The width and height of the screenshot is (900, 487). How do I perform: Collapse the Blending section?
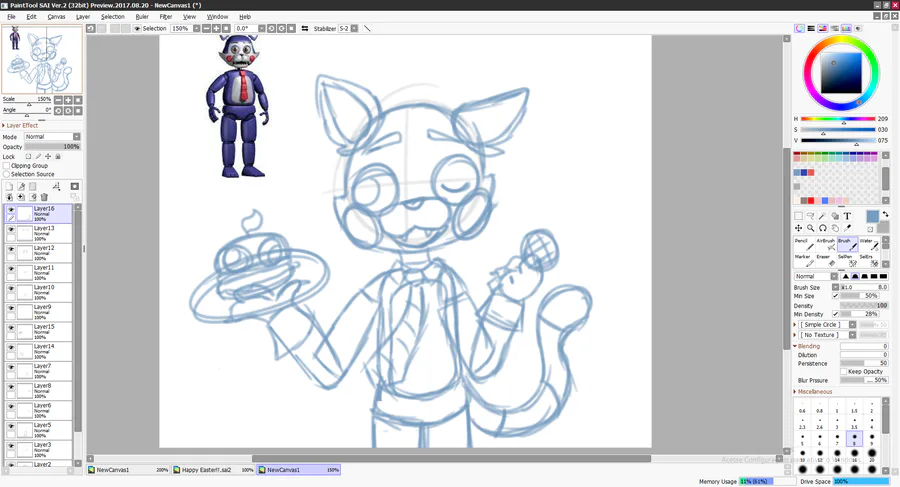807,346
